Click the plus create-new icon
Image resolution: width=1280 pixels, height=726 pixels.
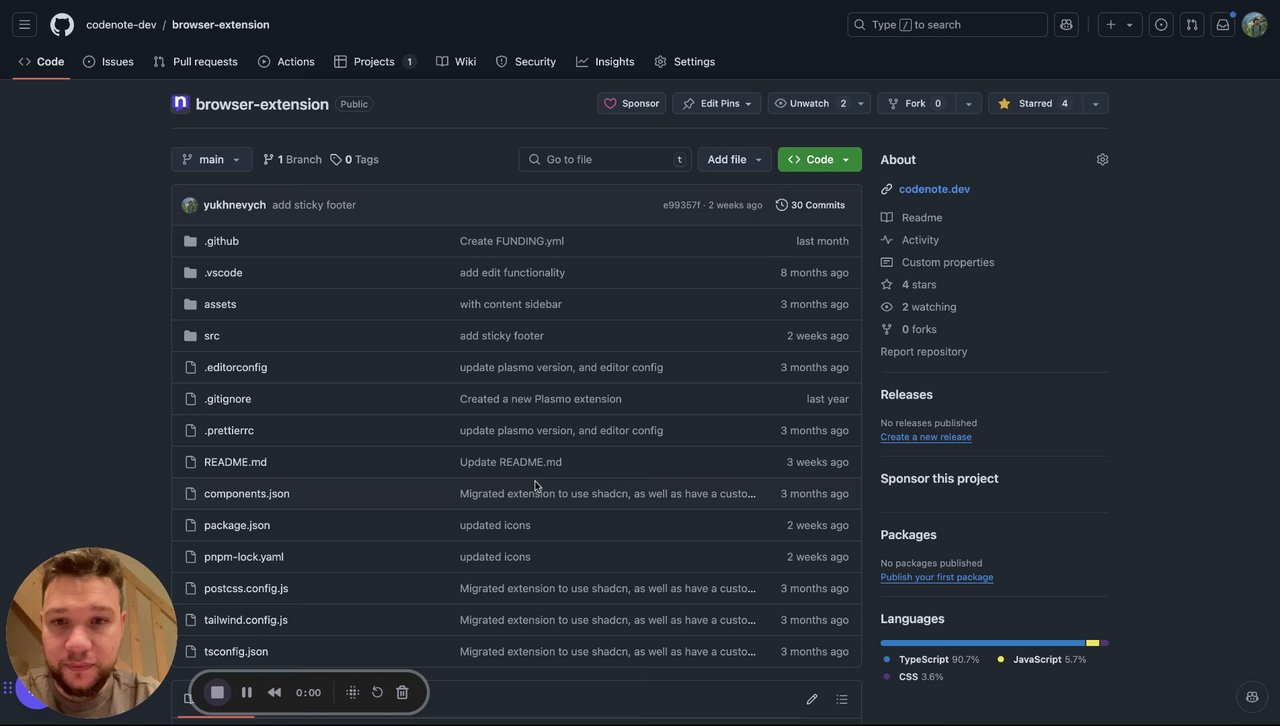(x=1111, y=25)
